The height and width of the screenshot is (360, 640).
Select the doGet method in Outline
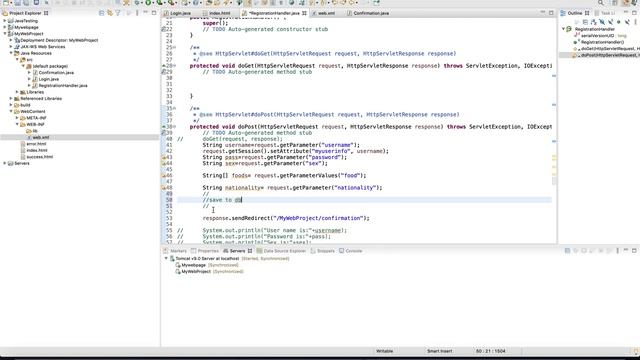pyautogui.click(x=610, y=49)
